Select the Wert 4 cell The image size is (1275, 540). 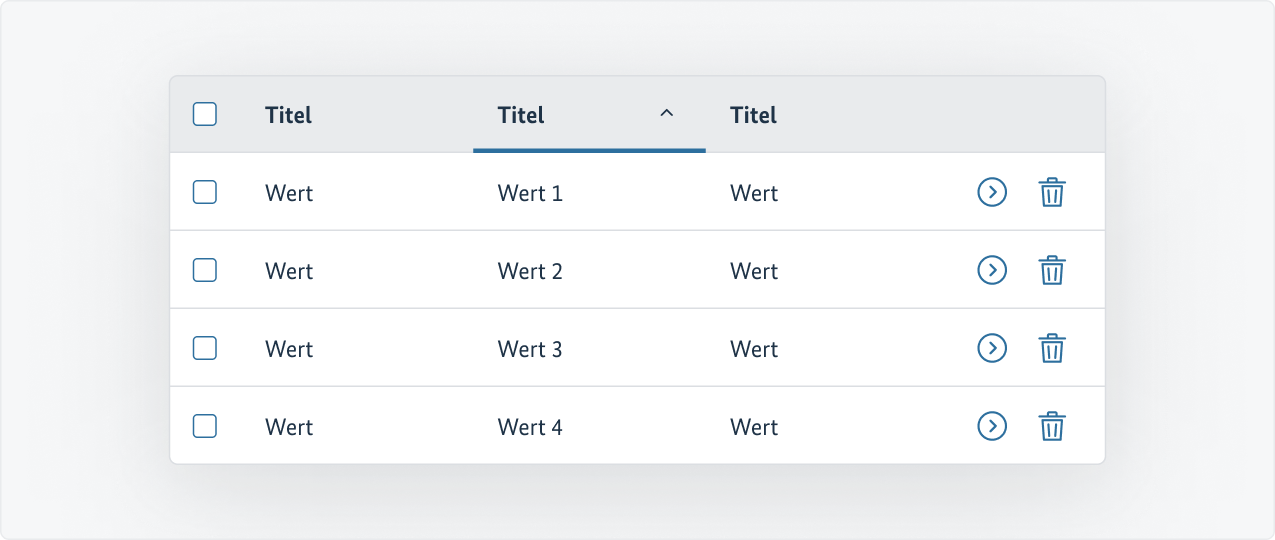point(530,428)
